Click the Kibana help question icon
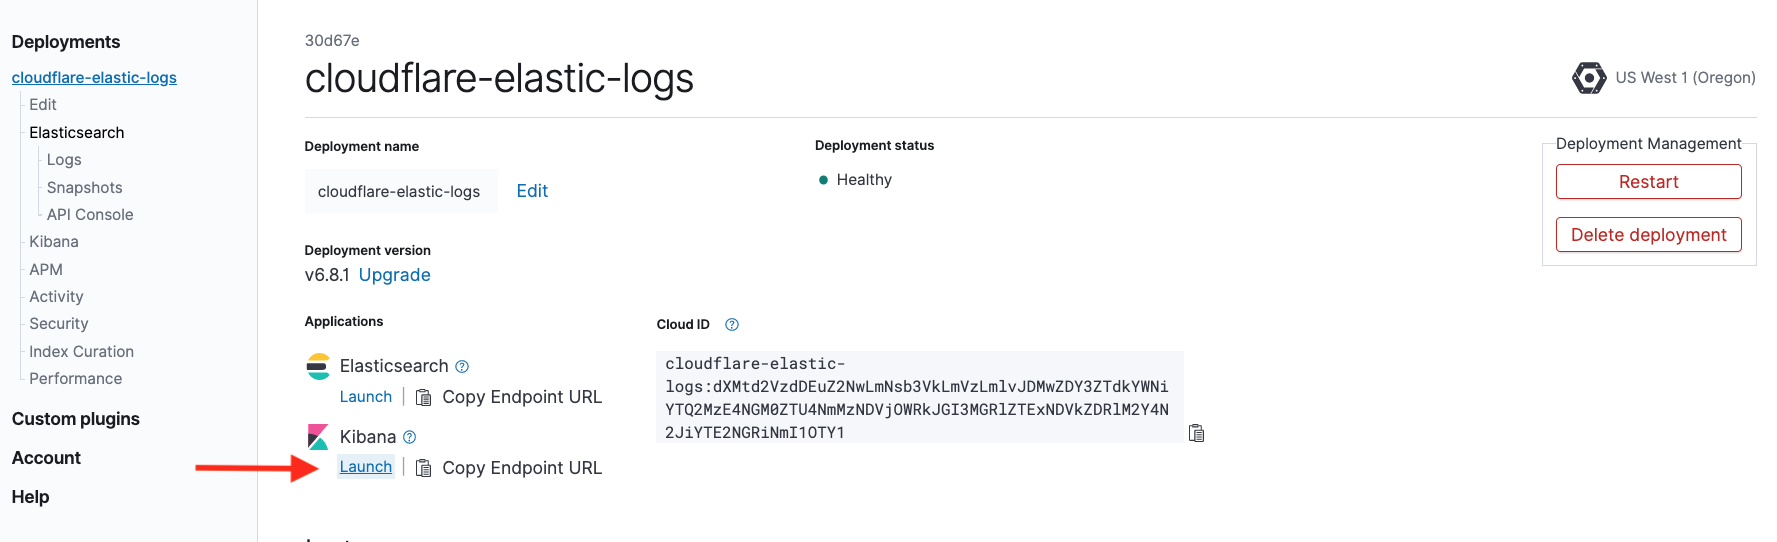1777x542 pixels. [x=409, y=437]
